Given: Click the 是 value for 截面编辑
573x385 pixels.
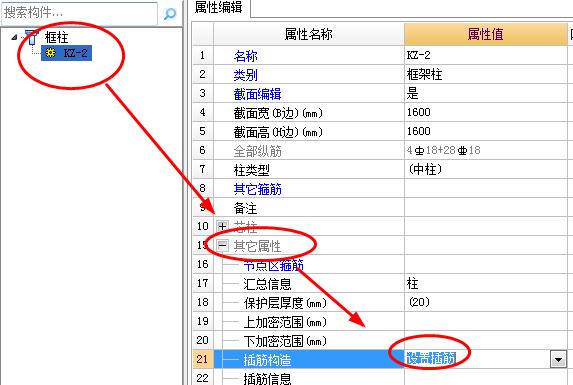Looking at the screenshot, I should 485,94.
